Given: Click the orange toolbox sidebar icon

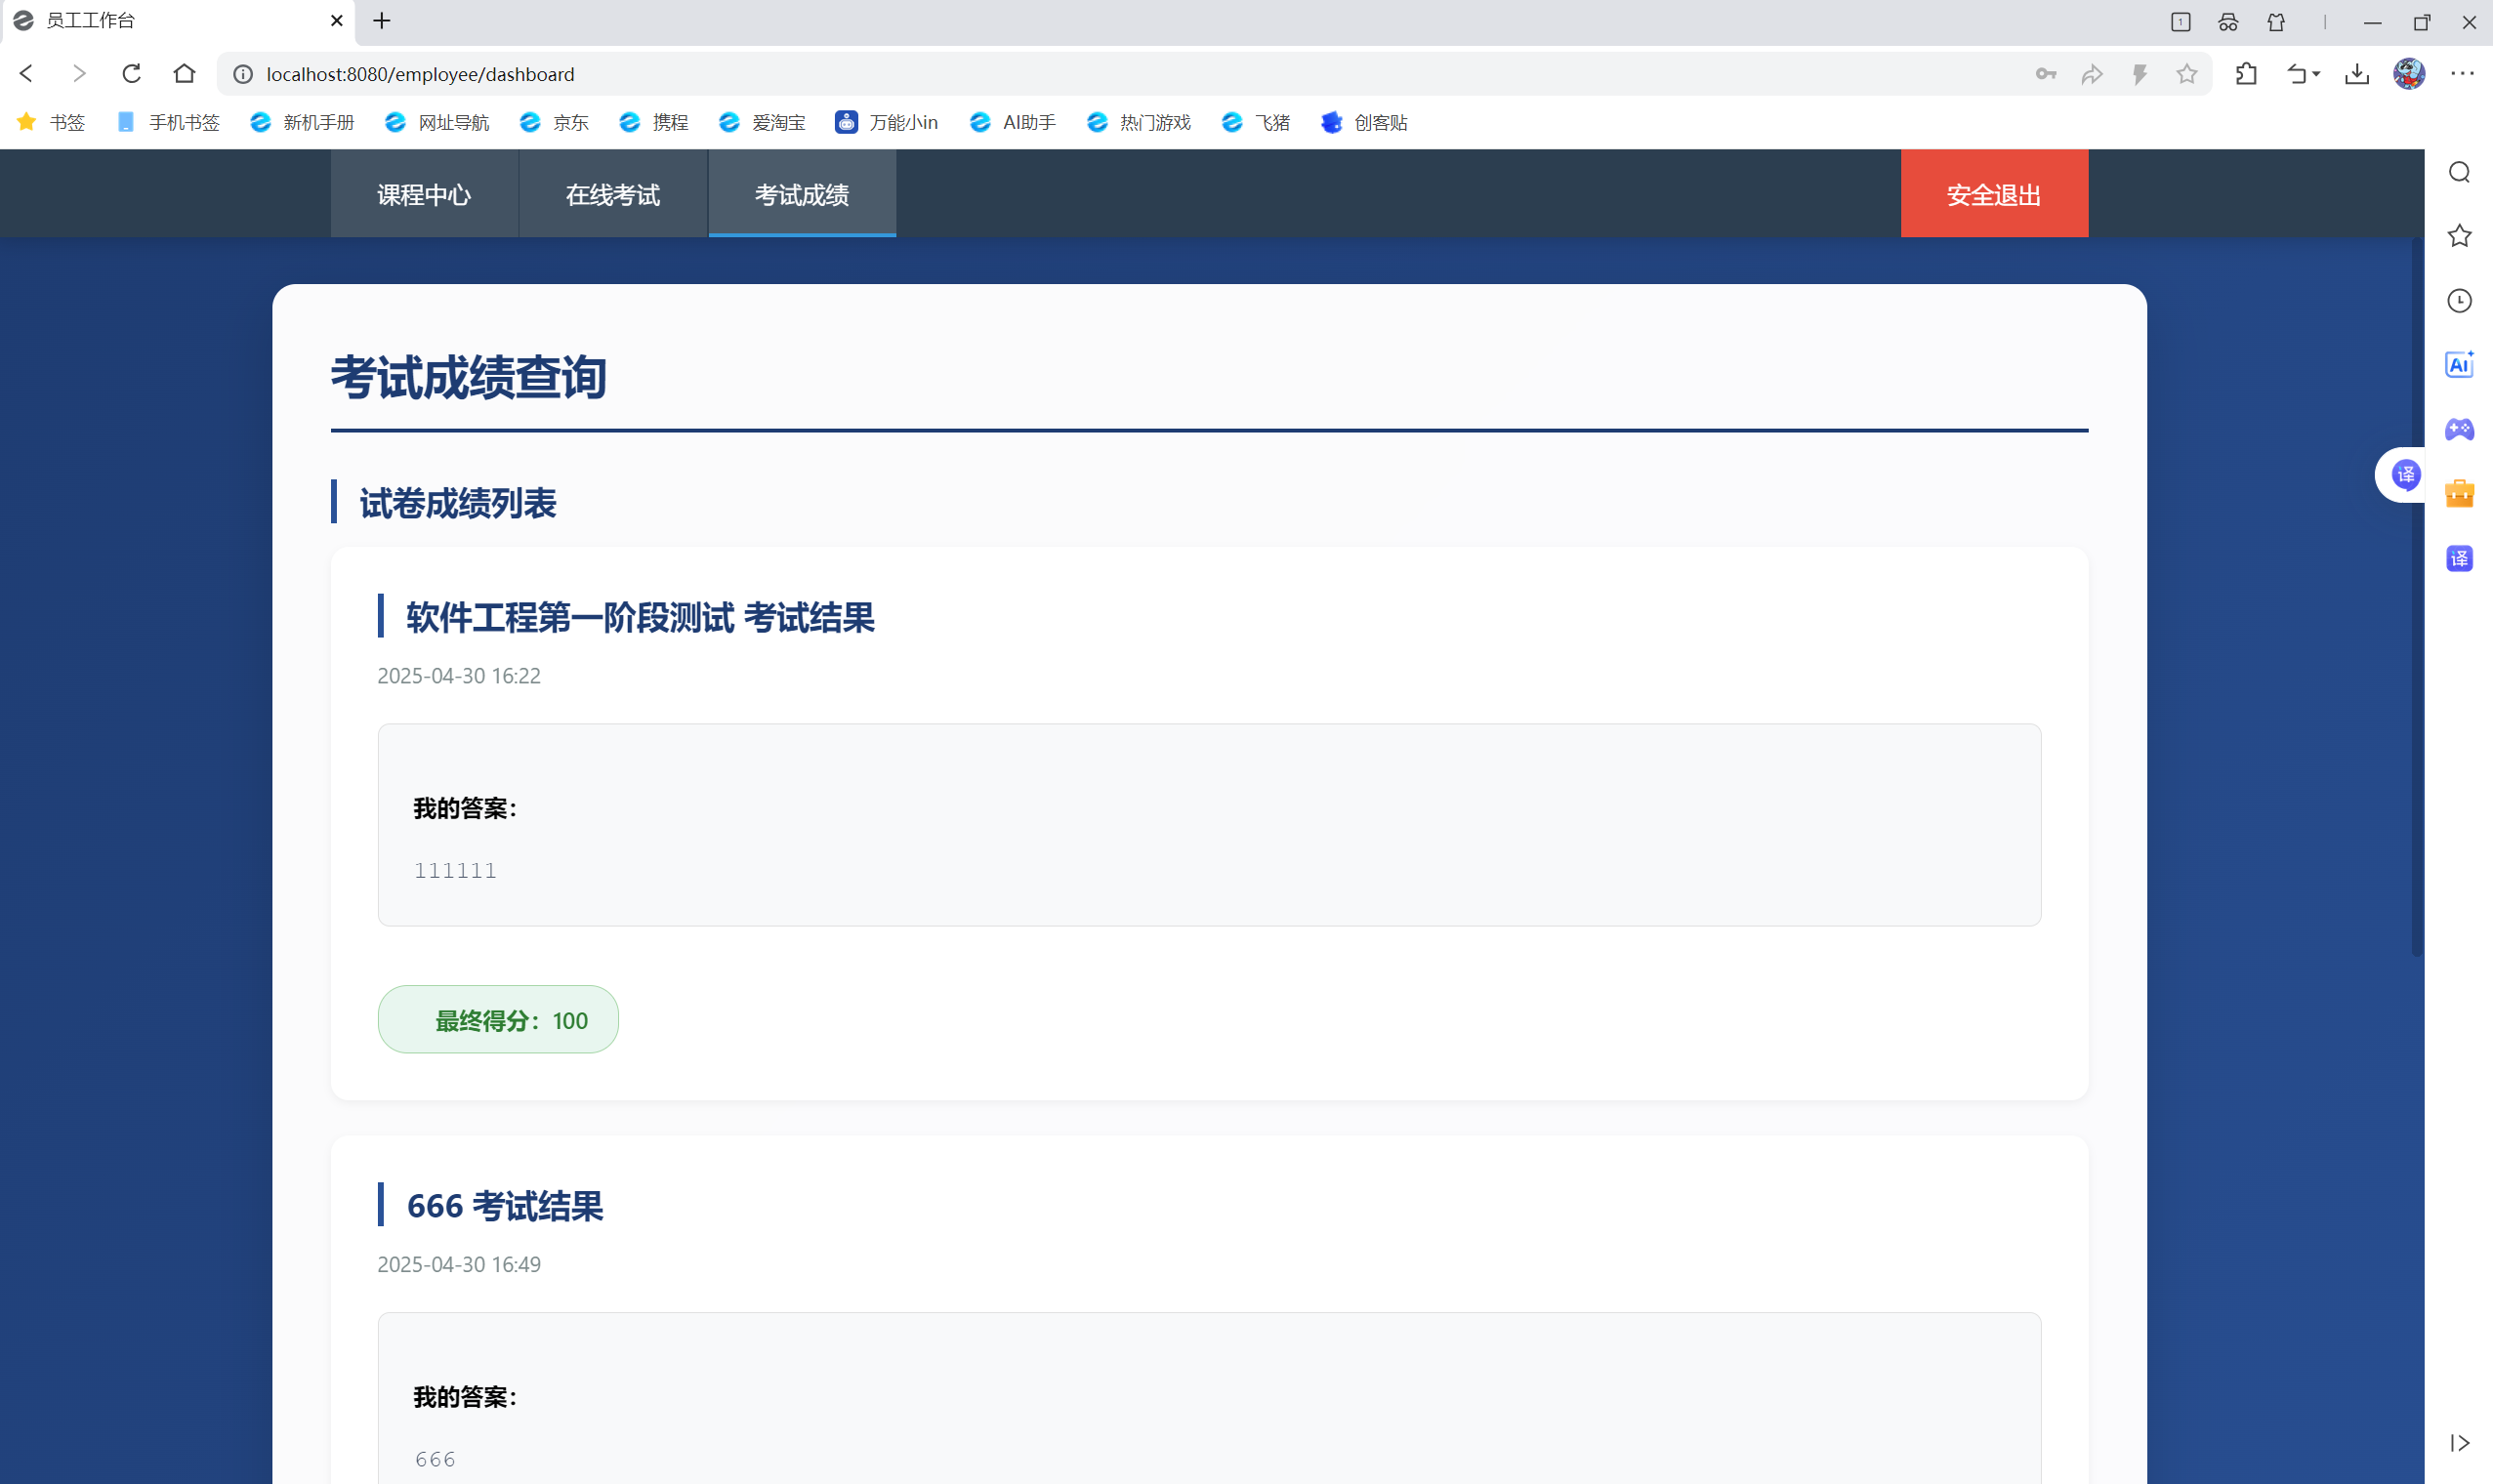Looking at the screenshot, I should pos(2459,494).
